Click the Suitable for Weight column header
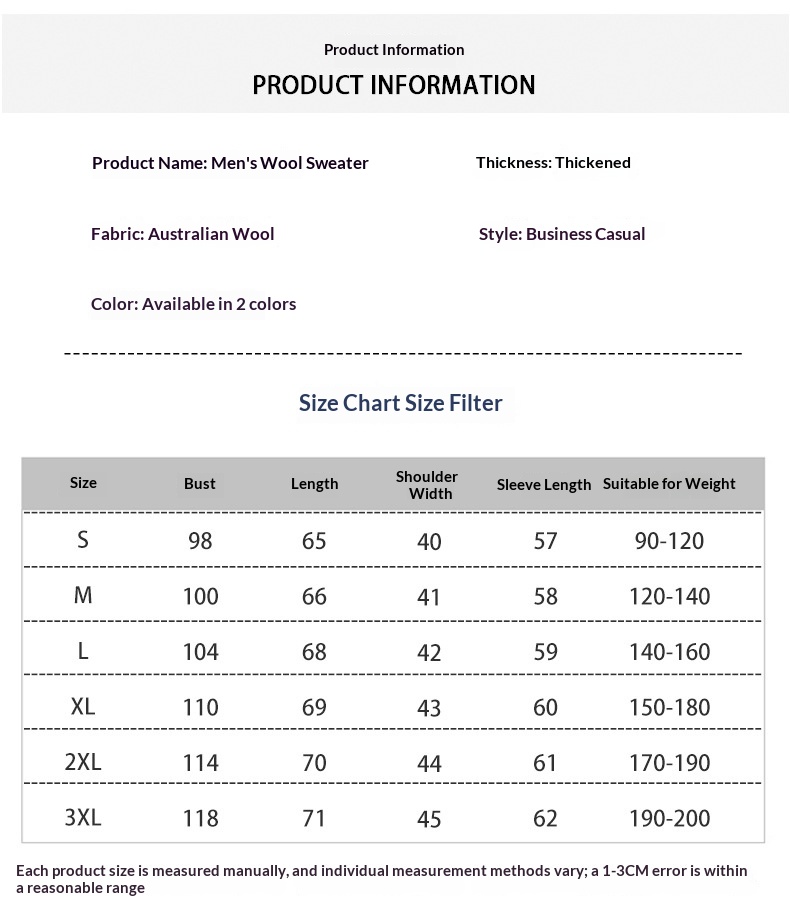Image resolution: width=790 pixels, height=910 pixels. [x=669, y=484]
